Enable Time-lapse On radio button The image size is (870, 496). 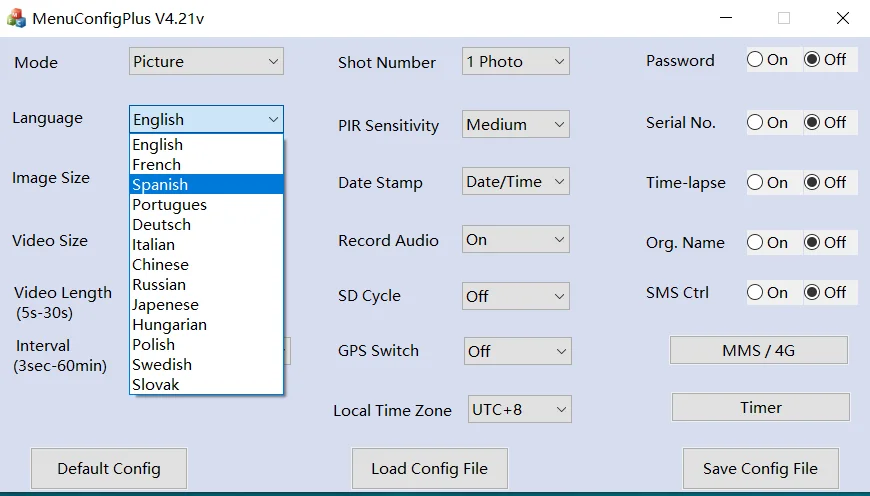(757, 183)
